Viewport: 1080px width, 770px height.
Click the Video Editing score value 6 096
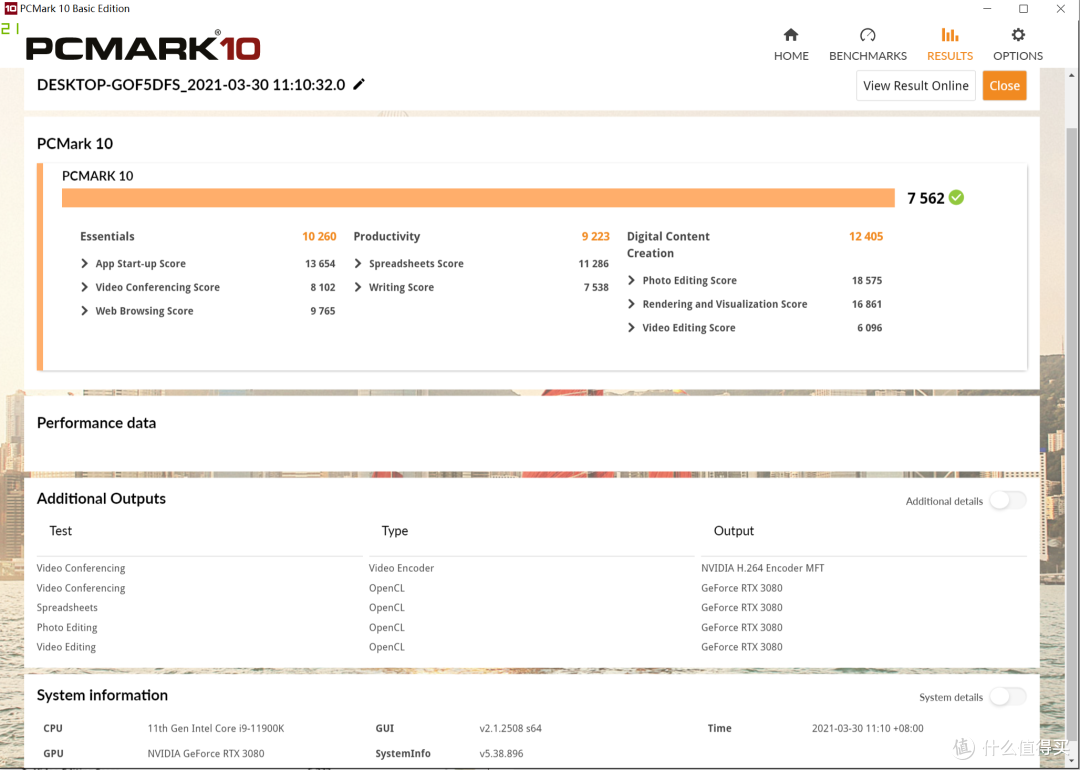click(869, 328)
